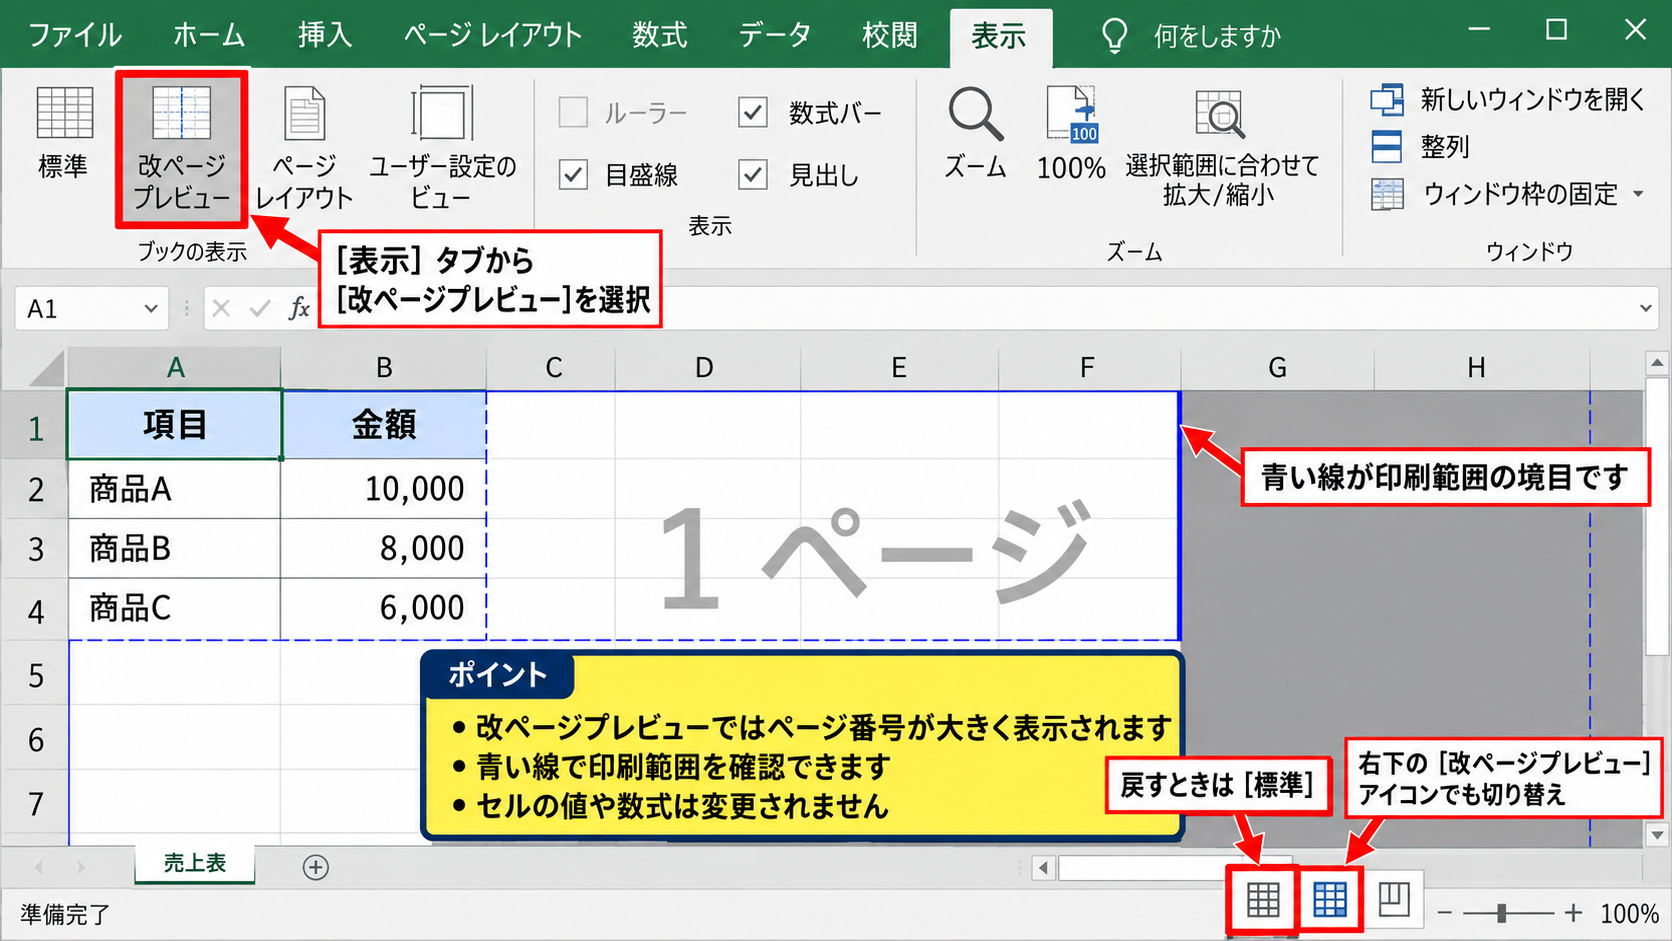Expand the formula bar

coord(1645,308)
